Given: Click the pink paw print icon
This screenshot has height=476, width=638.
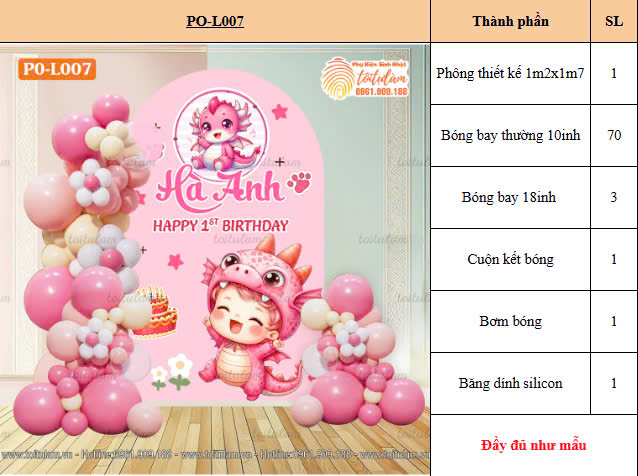Looking at the screenshot, I should coord(300,182).
